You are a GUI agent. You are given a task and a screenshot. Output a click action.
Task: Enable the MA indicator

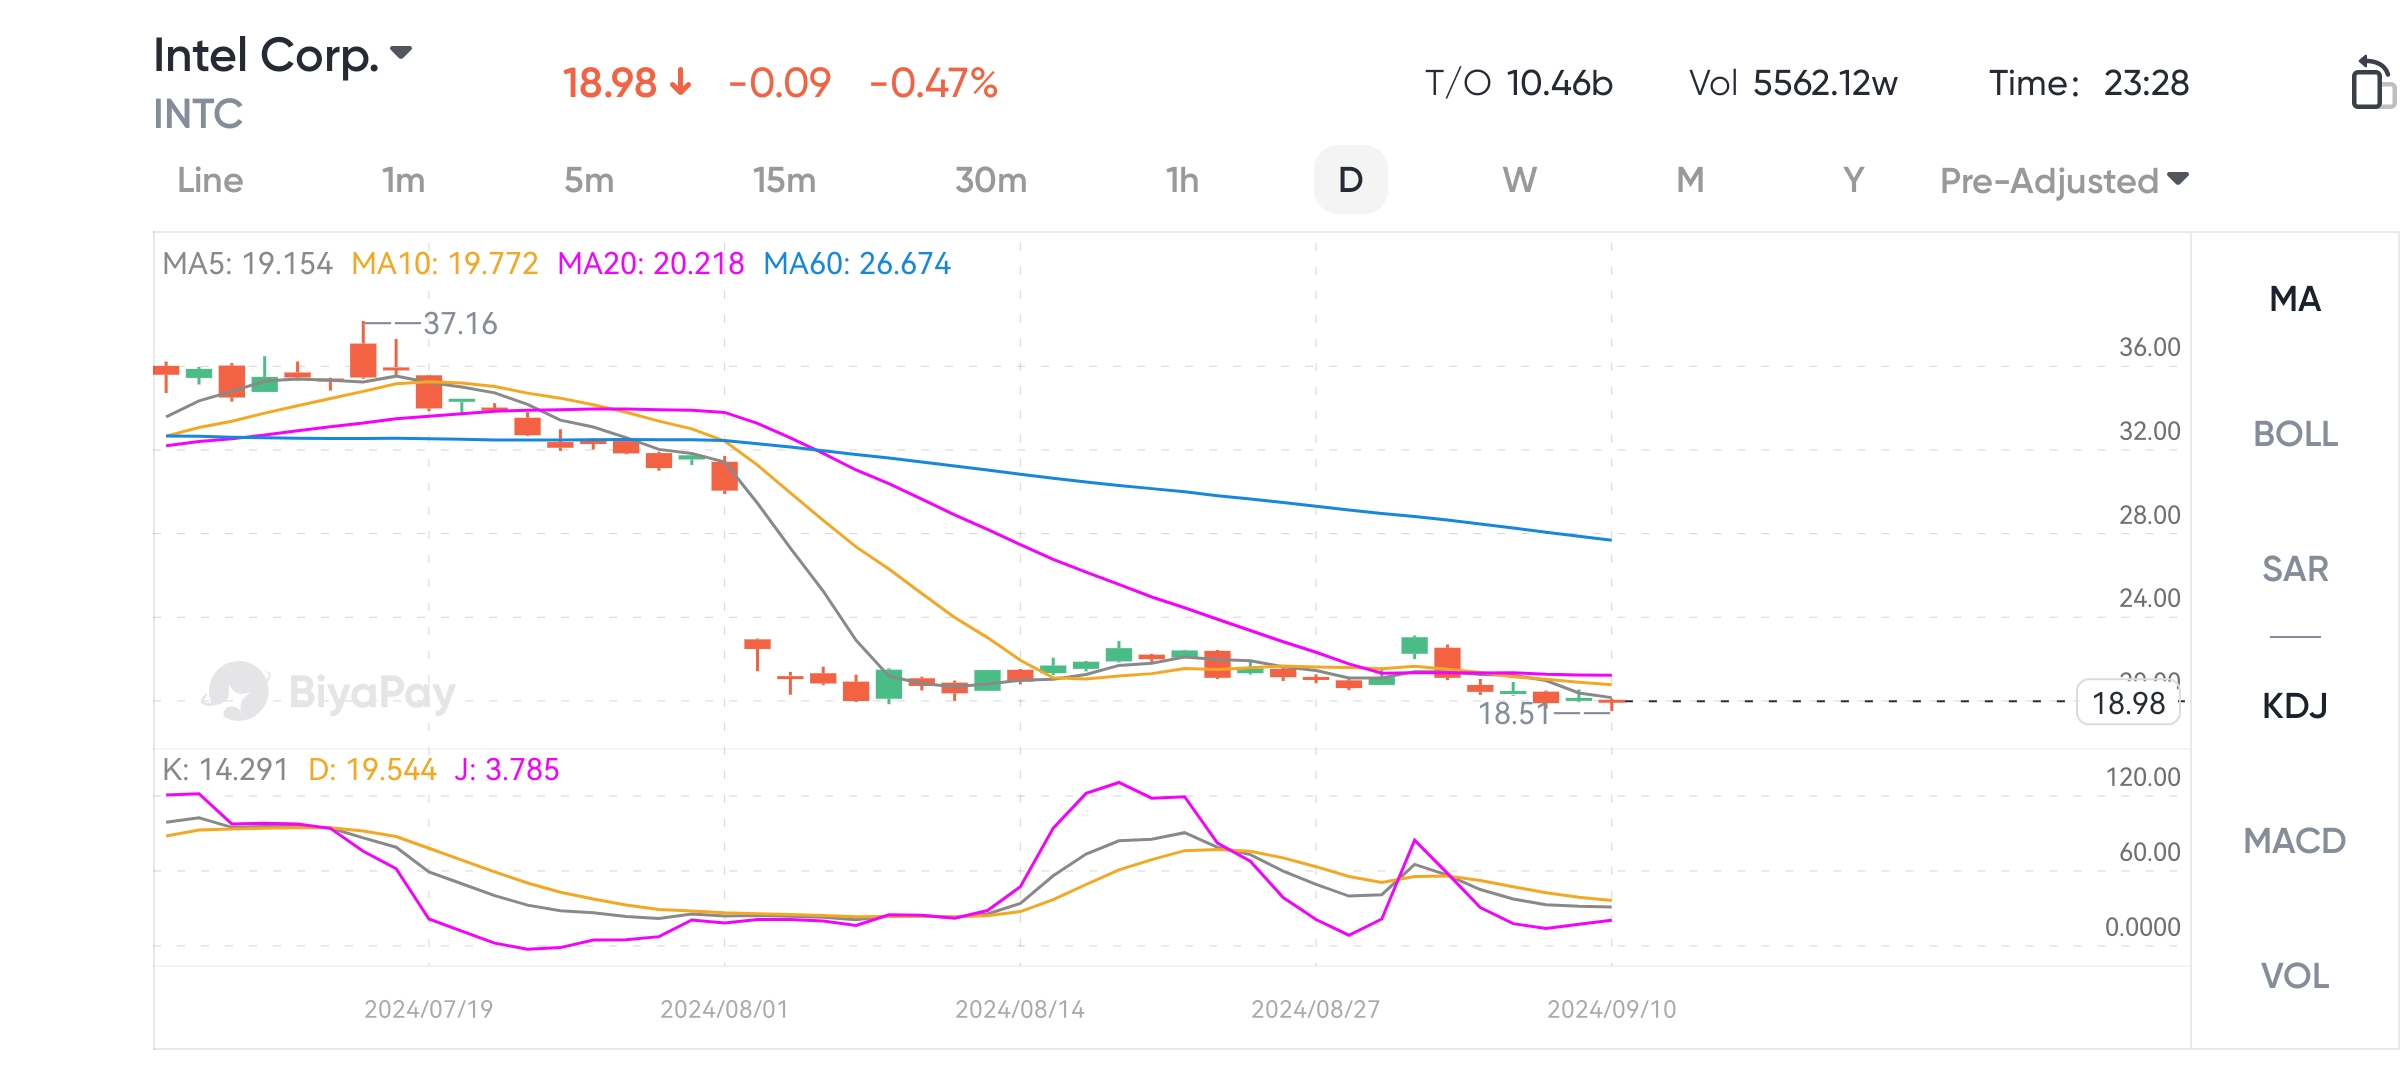point(2295,299)
